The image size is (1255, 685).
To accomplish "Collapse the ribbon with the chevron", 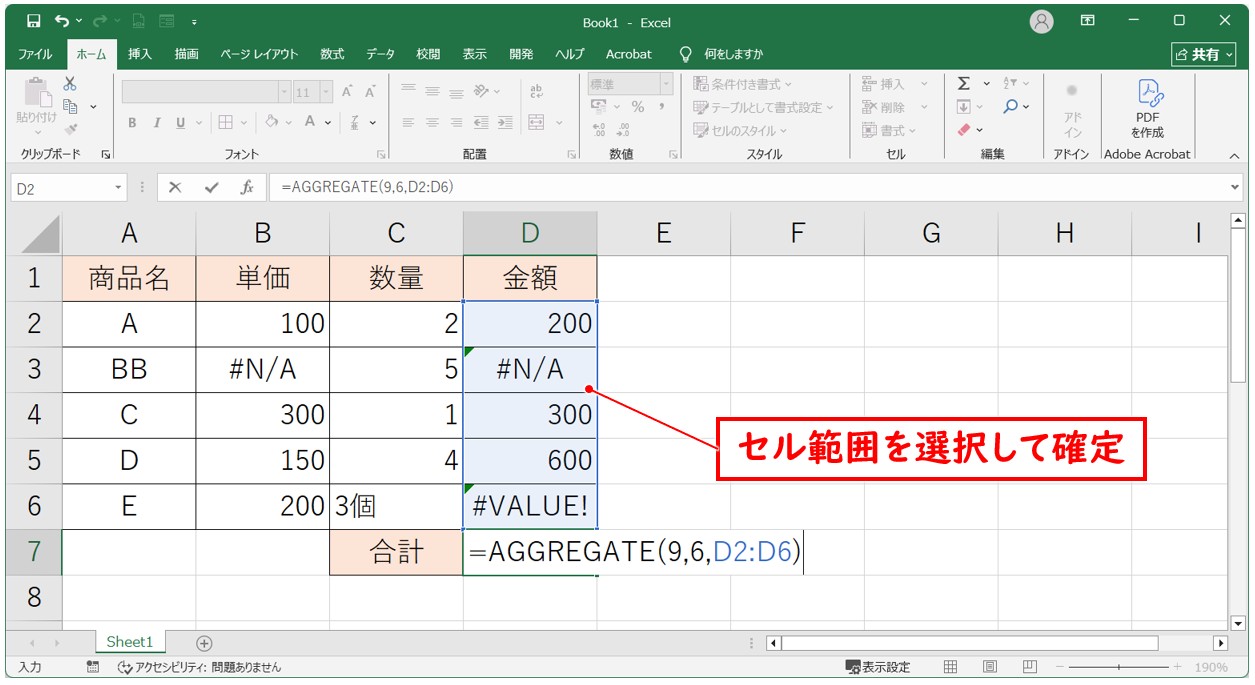I will 1233,156.
